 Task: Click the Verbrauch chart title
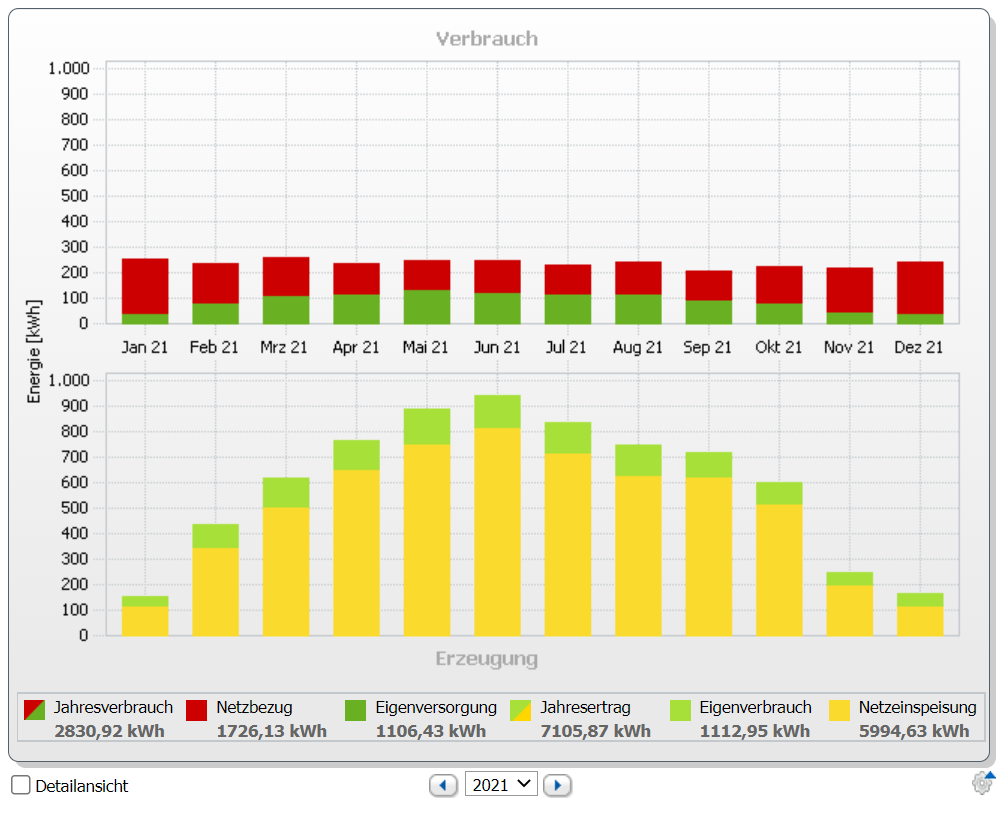click(487, 39)
